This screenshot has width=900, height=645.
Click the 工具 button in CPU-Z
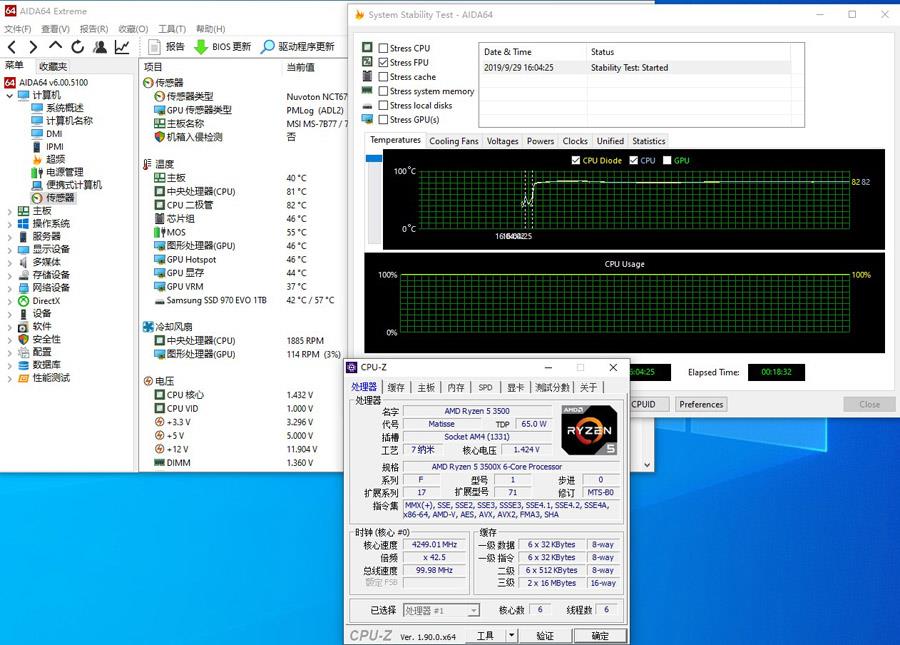(485, 635)
